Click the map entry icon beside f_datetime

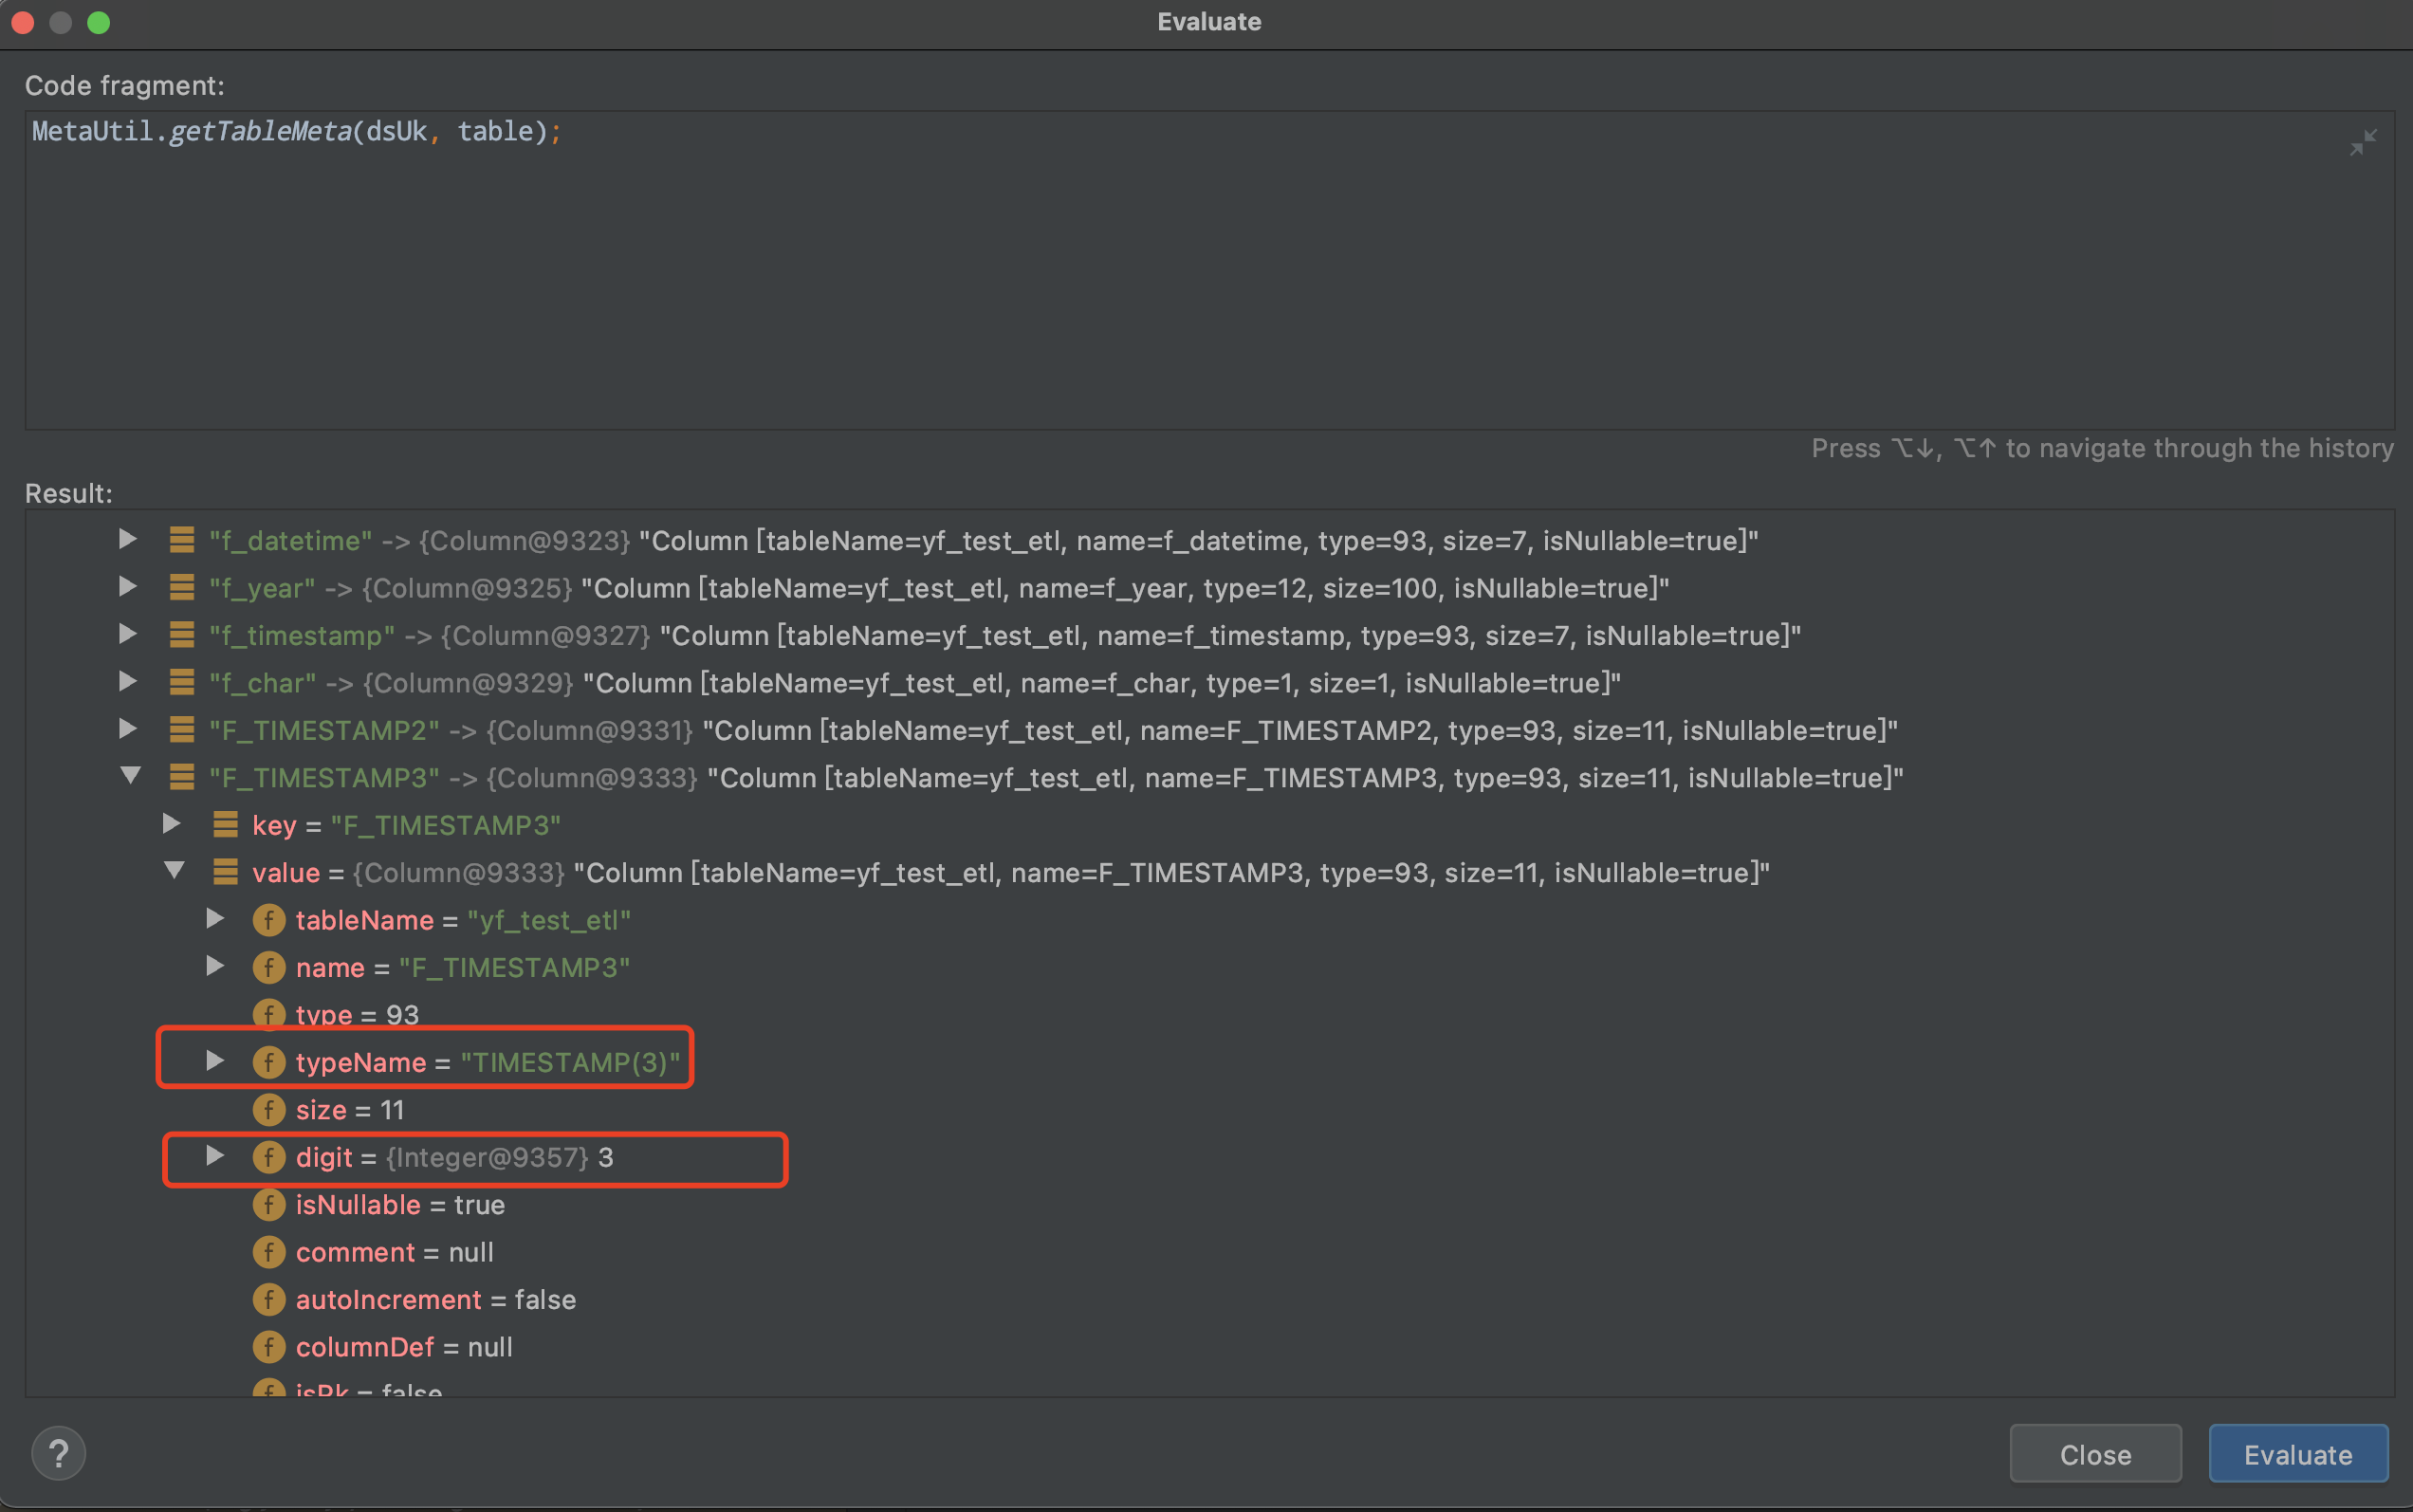click(x=180, y=540)
